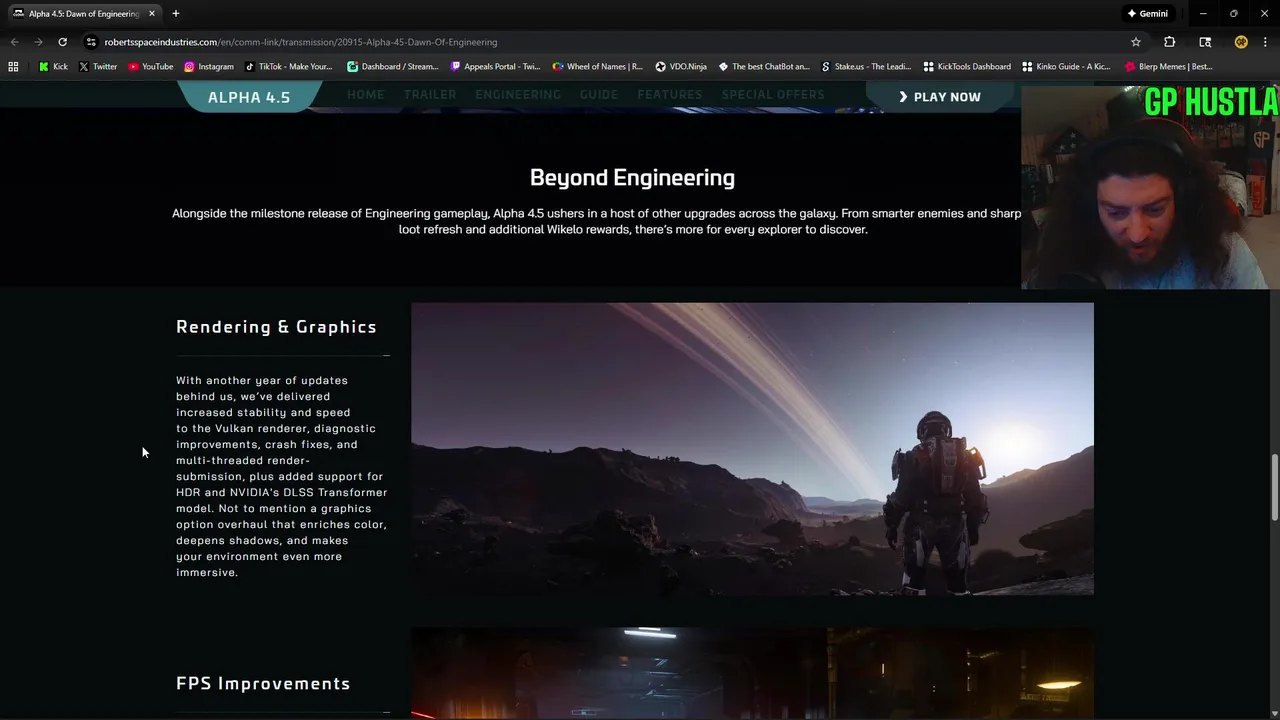Open the Kick bookmark
Image resolution: width=1280 pixels, height=720 pixels.
(53, 66)
